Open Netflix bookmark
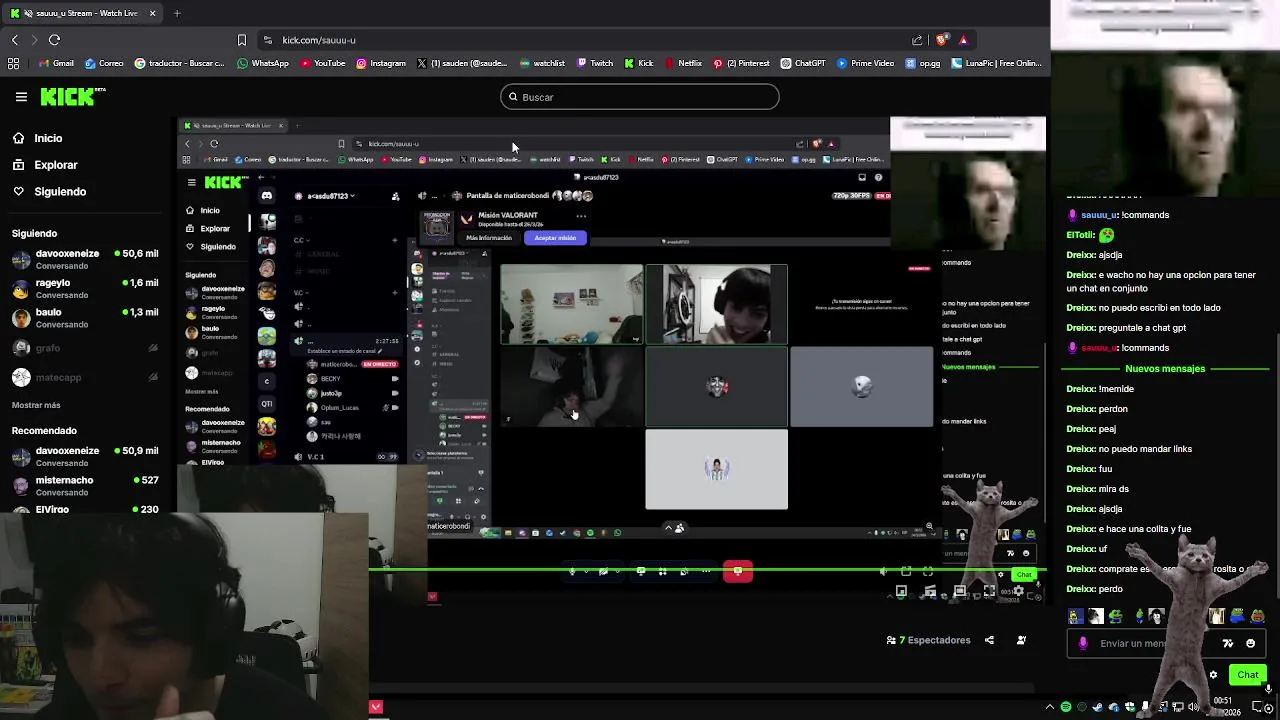 coord(683,63)
